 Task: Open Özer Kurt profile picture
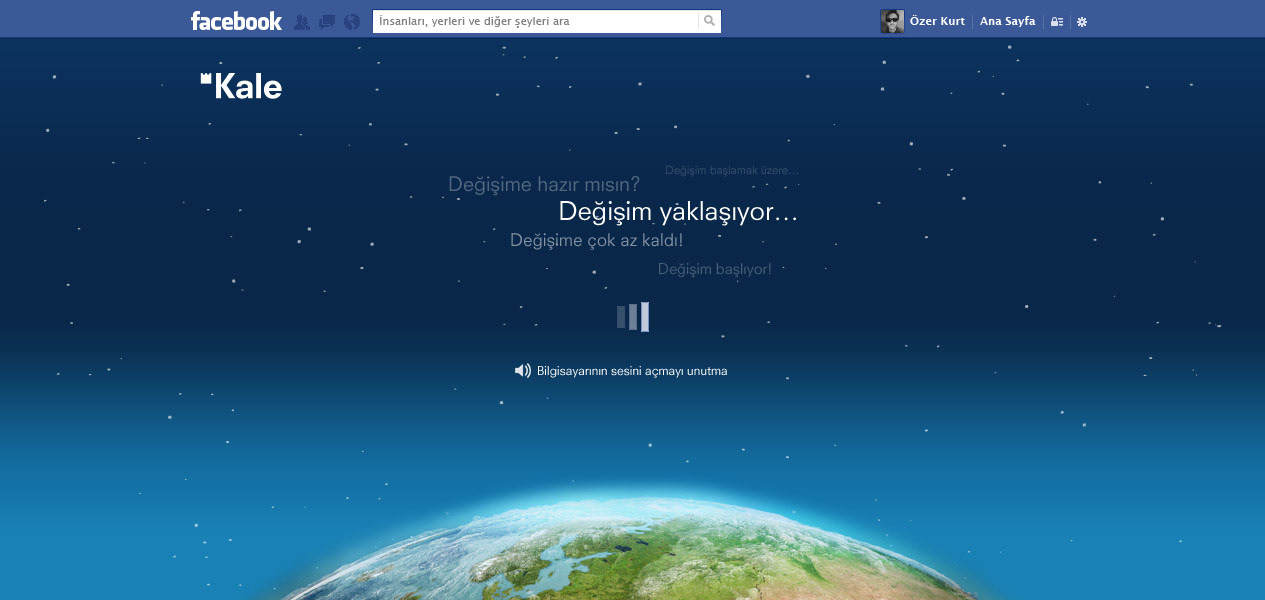[892, 22]
